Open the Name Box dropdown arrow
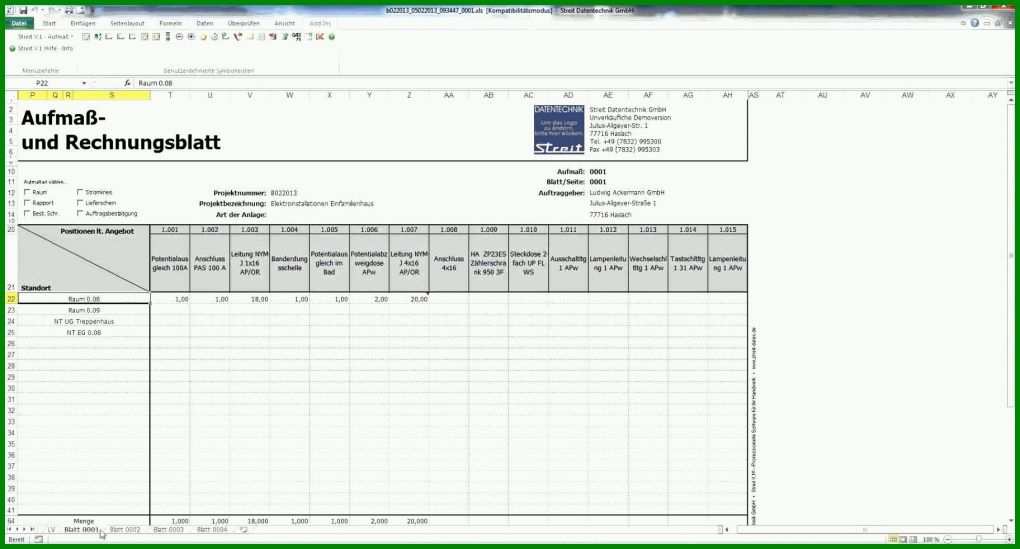Image resolution: width=1020 pixels, height=549 pixels. pos(84,83)
